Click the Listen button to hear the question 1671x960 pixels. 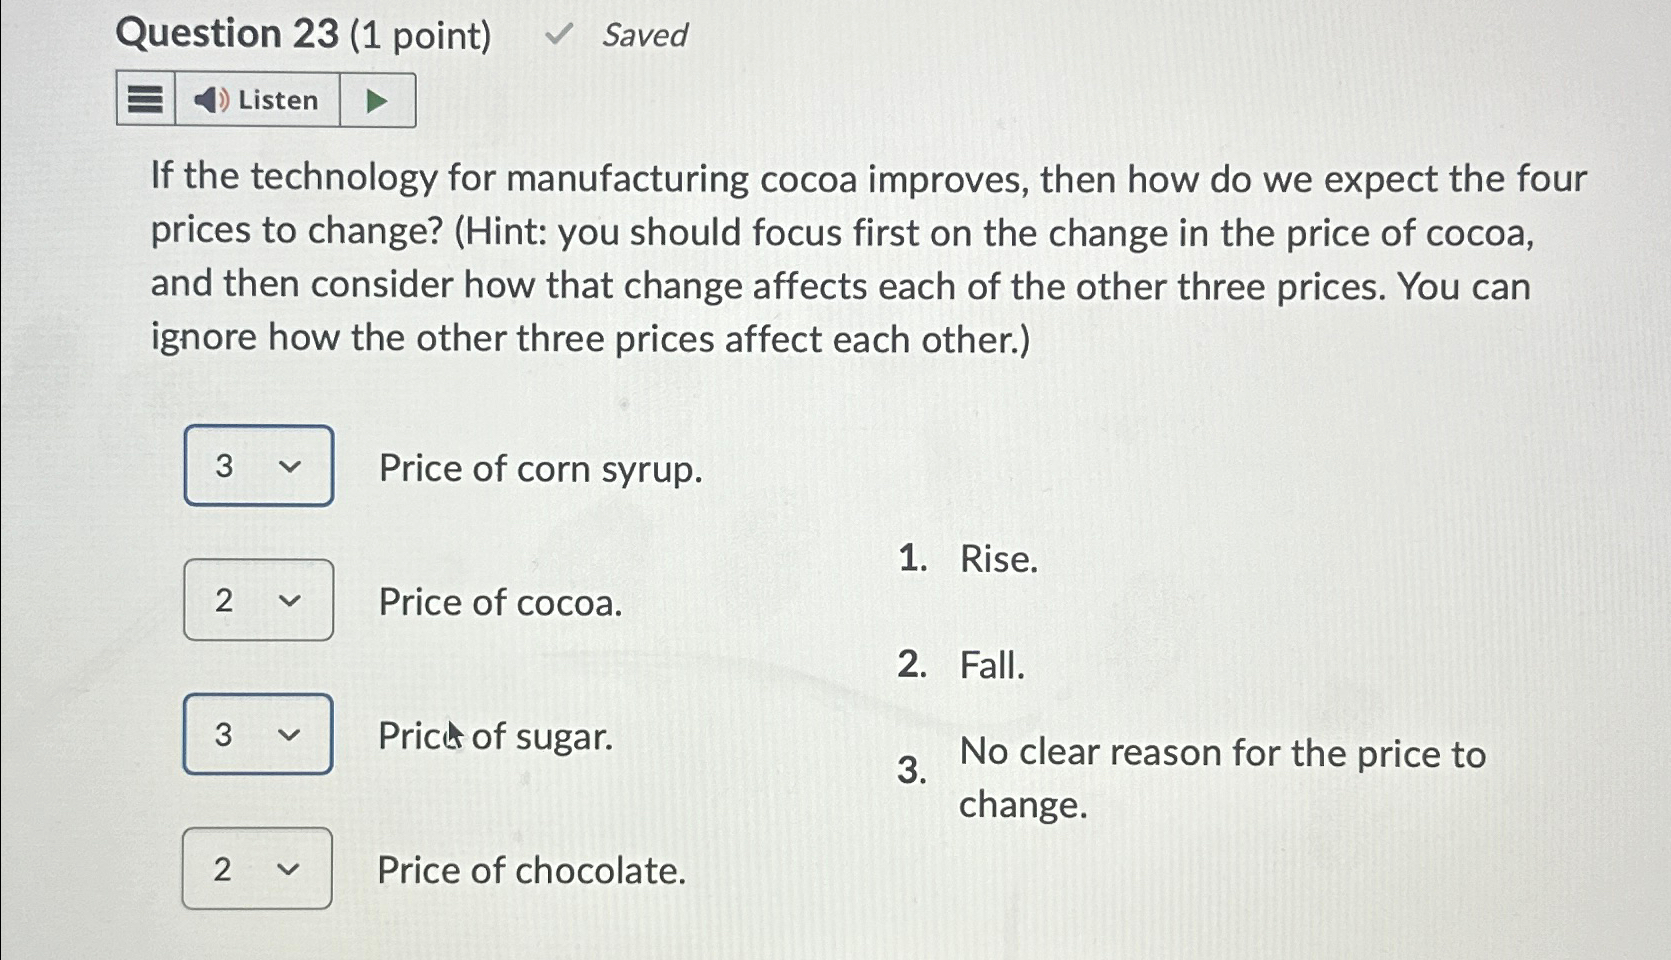[257, 99]
